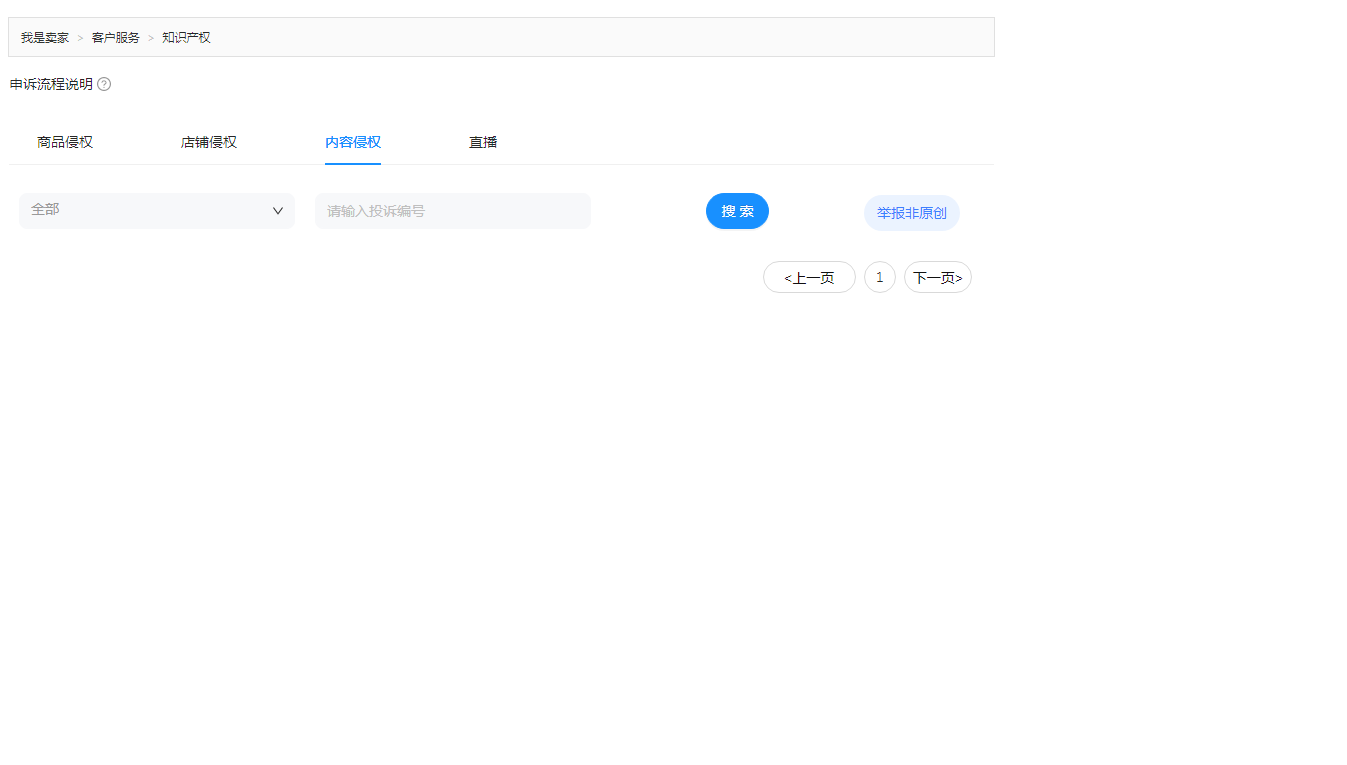Click the 申诉流程说明 text

[51, 84]
